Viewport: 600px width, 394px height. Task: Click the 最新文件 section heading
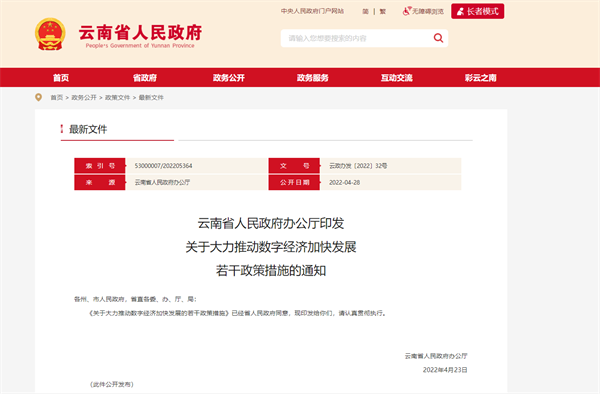coord(88,129)
